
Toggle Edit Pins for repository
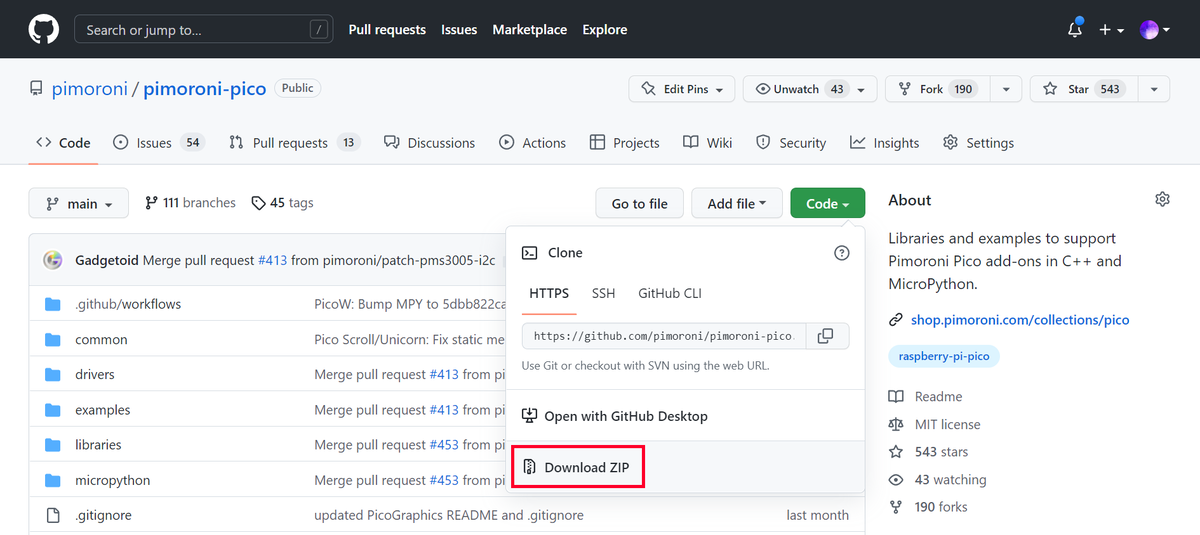pyautogui.click(x=682, y=89)
